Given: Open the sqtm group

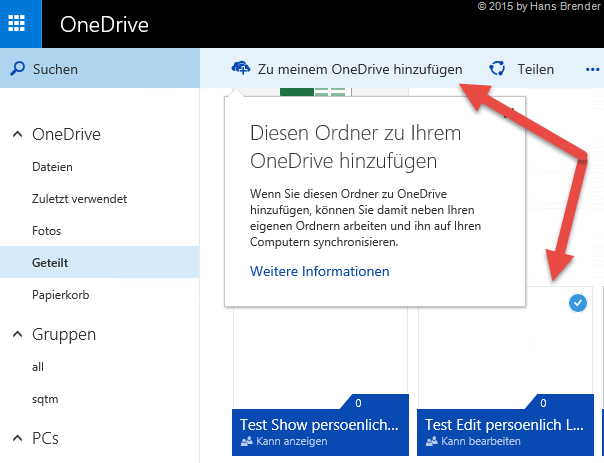Looking at the screenshot, I should 44,398.
